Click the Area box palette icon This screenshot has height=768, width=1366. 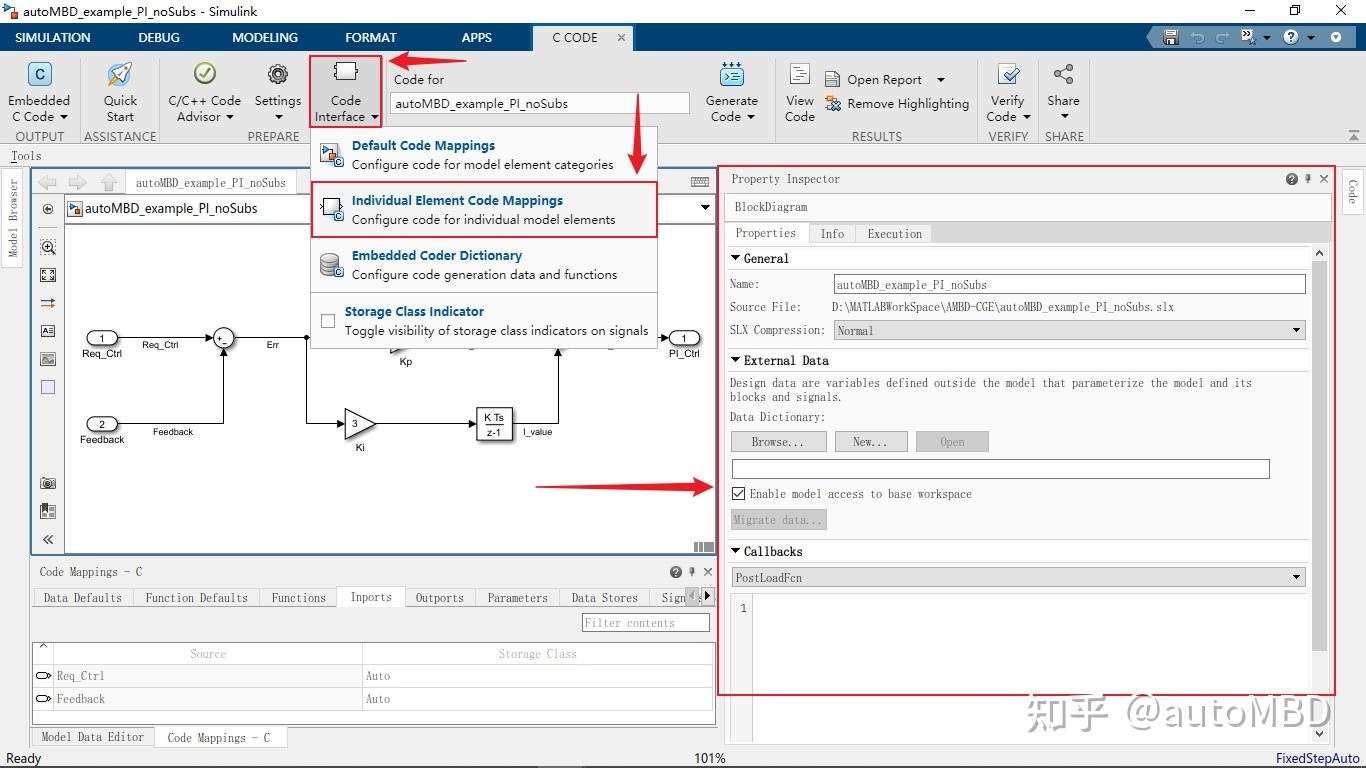pyautogui.click(x=48, y=387)
